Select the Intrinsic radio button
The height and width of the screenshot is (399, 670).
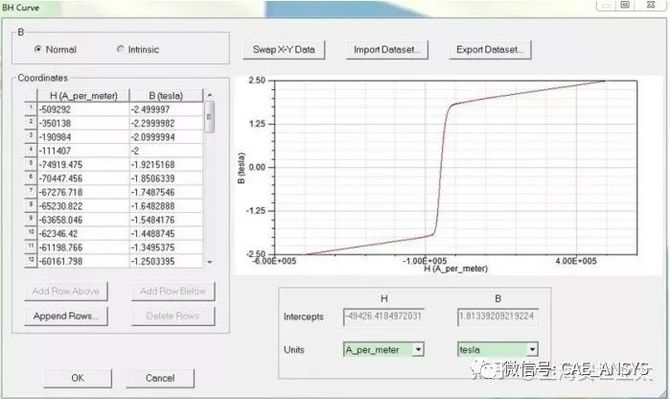tap(120, 49)
